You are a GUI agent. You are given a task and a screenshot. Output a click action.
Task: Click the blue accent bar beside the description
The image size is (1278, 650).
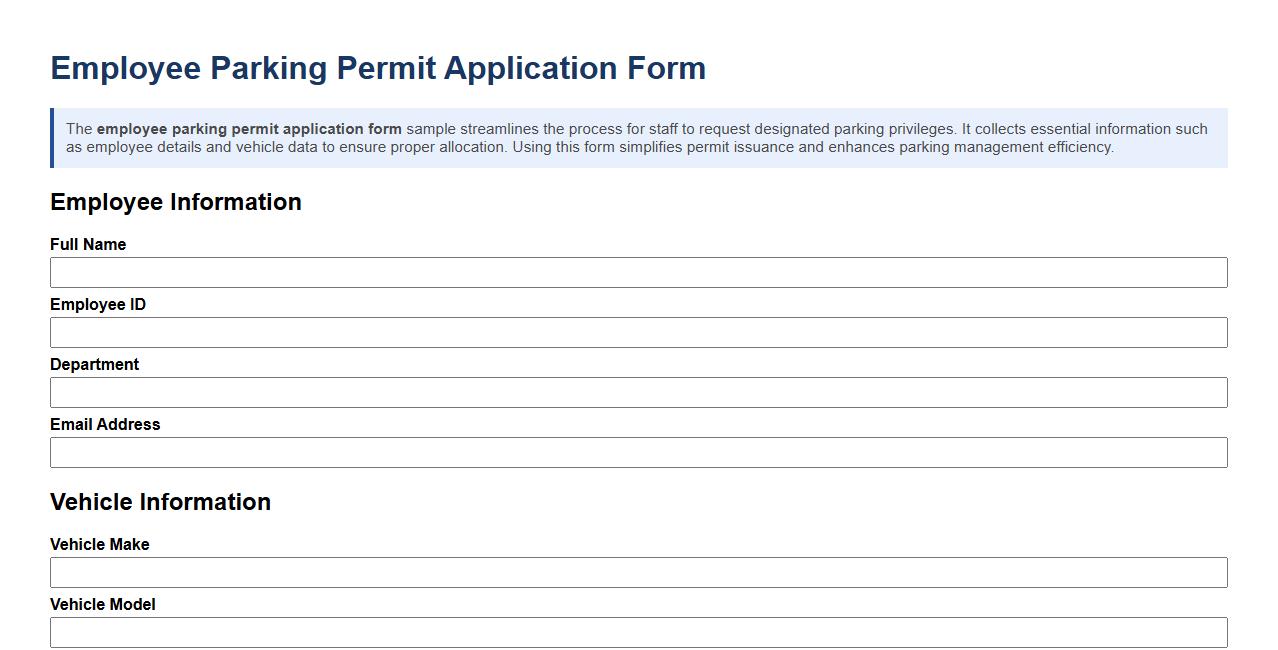click(52, 138)
